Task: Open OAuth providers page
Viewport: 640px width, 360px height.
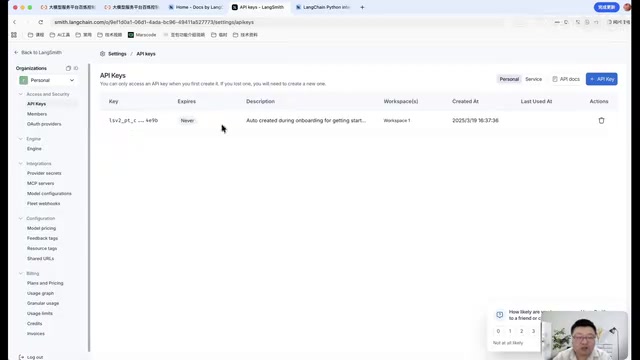Action: tap(44, 124)
